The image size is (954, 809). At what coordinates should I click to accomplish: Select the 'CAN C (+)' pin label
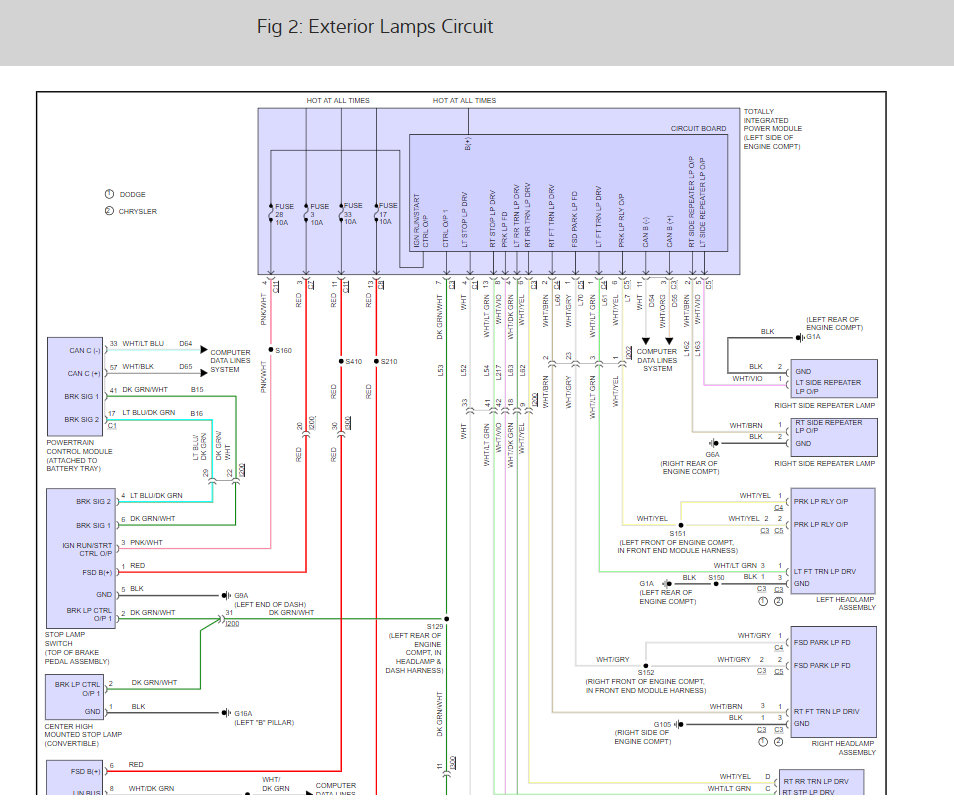[84, 373]
